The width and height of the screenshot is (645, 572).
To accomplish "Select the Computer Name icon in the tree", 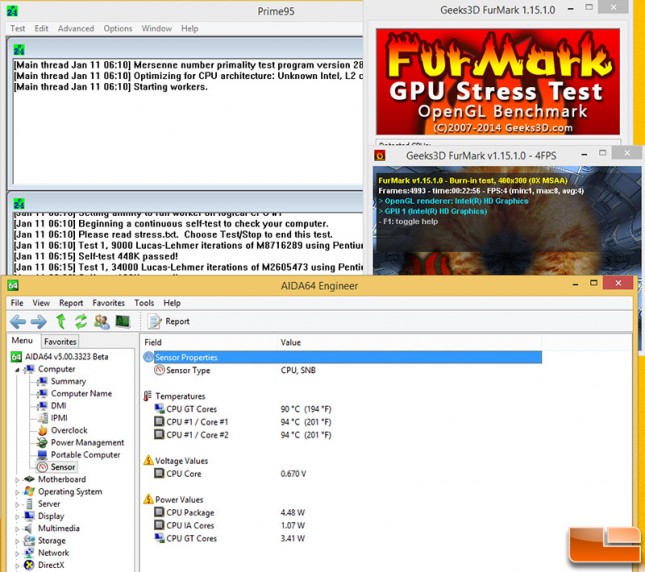I will [x=42, y=394].
